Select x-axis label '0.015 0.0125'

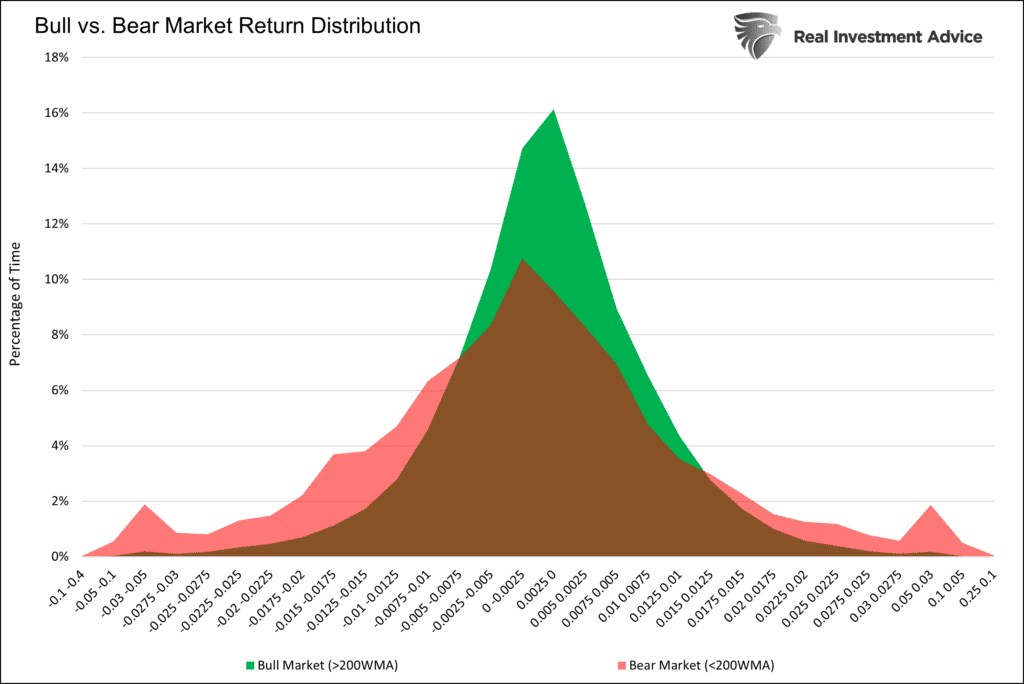[x=686, y=598]
